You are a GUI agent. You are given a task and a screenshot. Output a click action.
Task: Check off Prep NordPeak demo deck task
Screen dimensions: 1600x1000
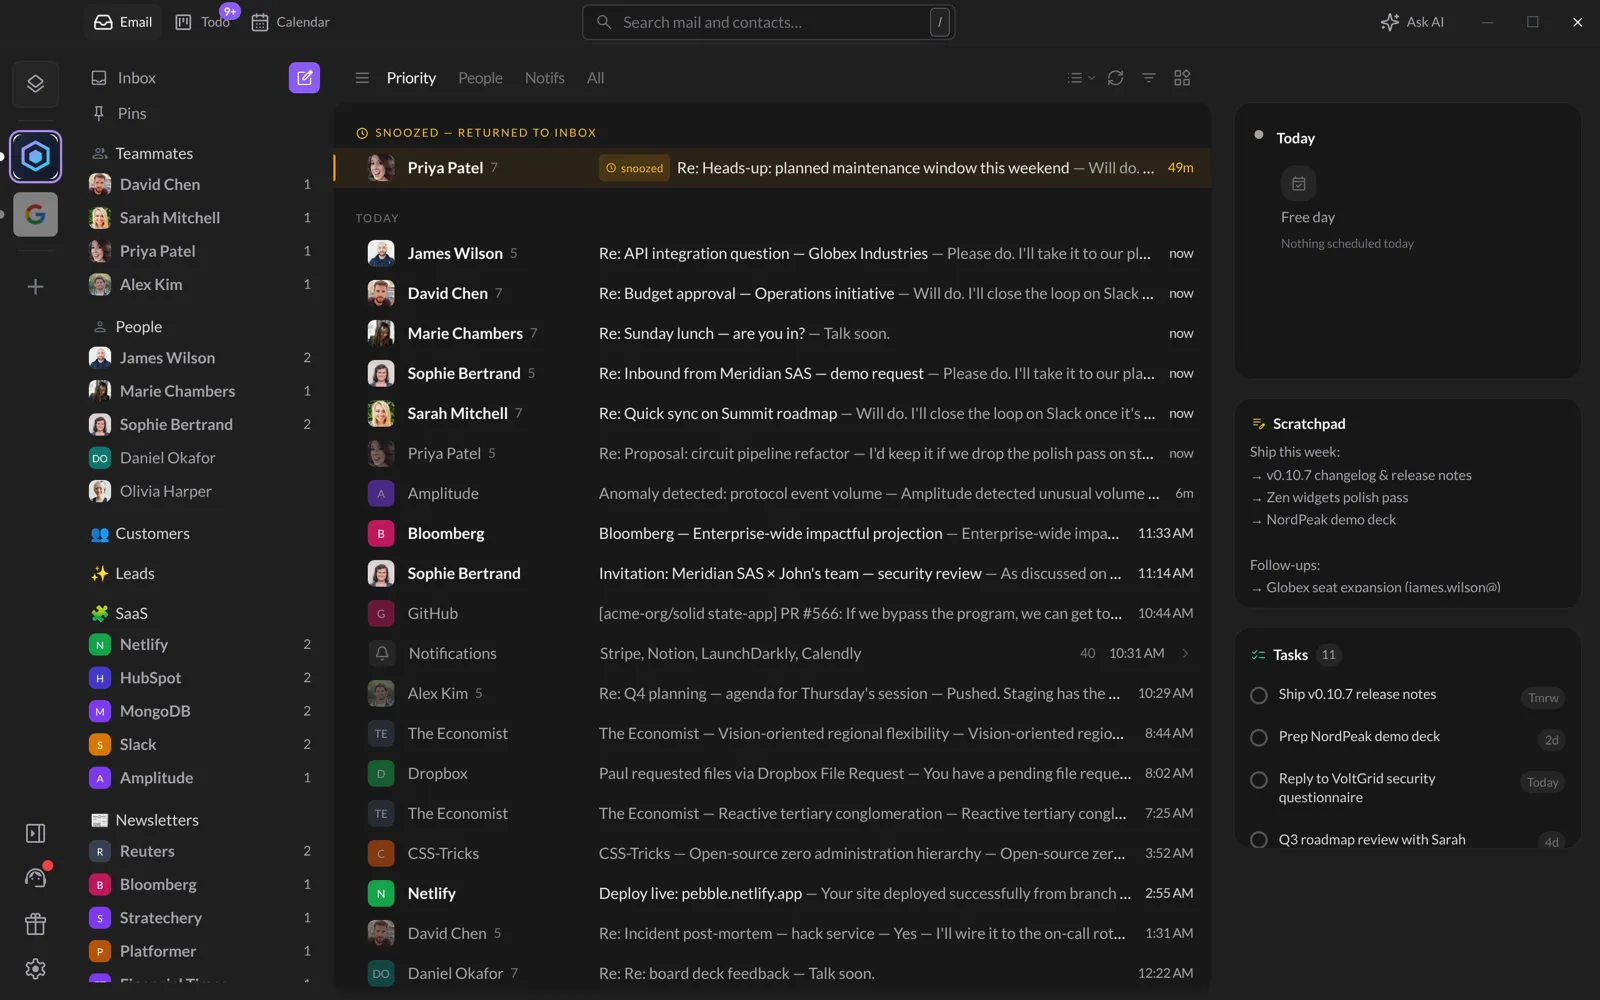[x=1259, y=737]
